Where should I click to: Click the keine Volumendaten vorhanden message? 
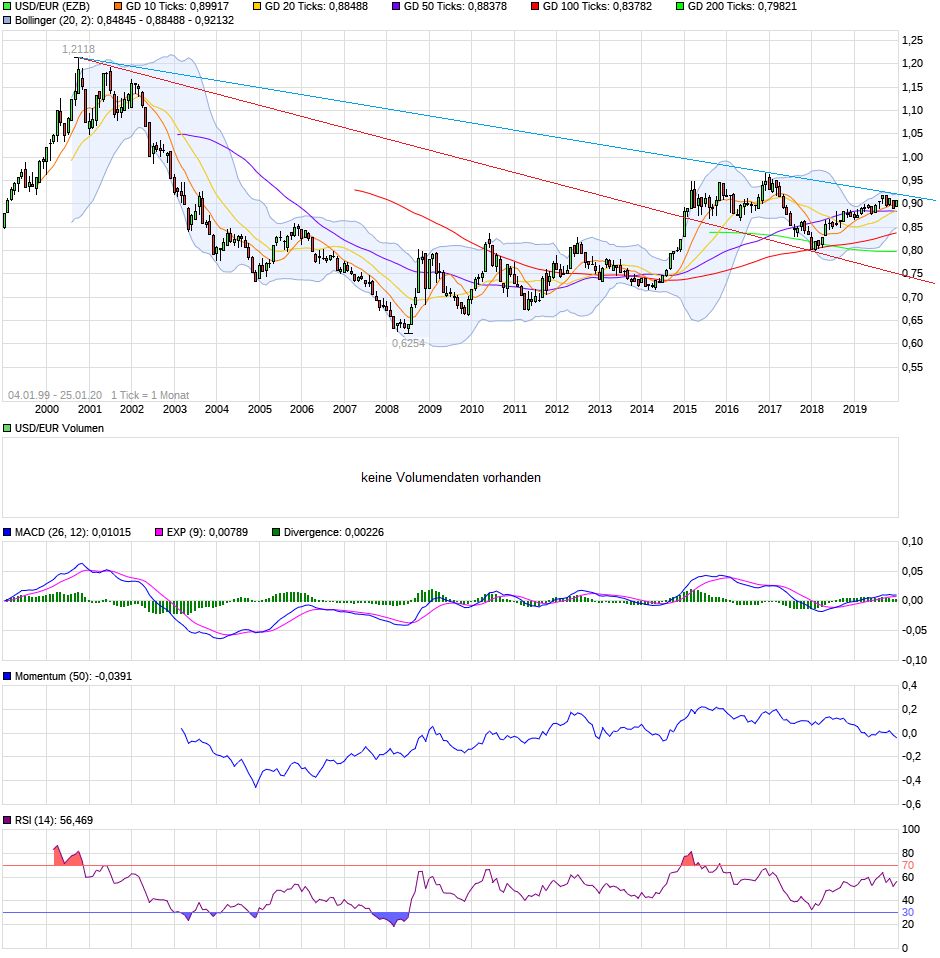click(x=451, y=477)
